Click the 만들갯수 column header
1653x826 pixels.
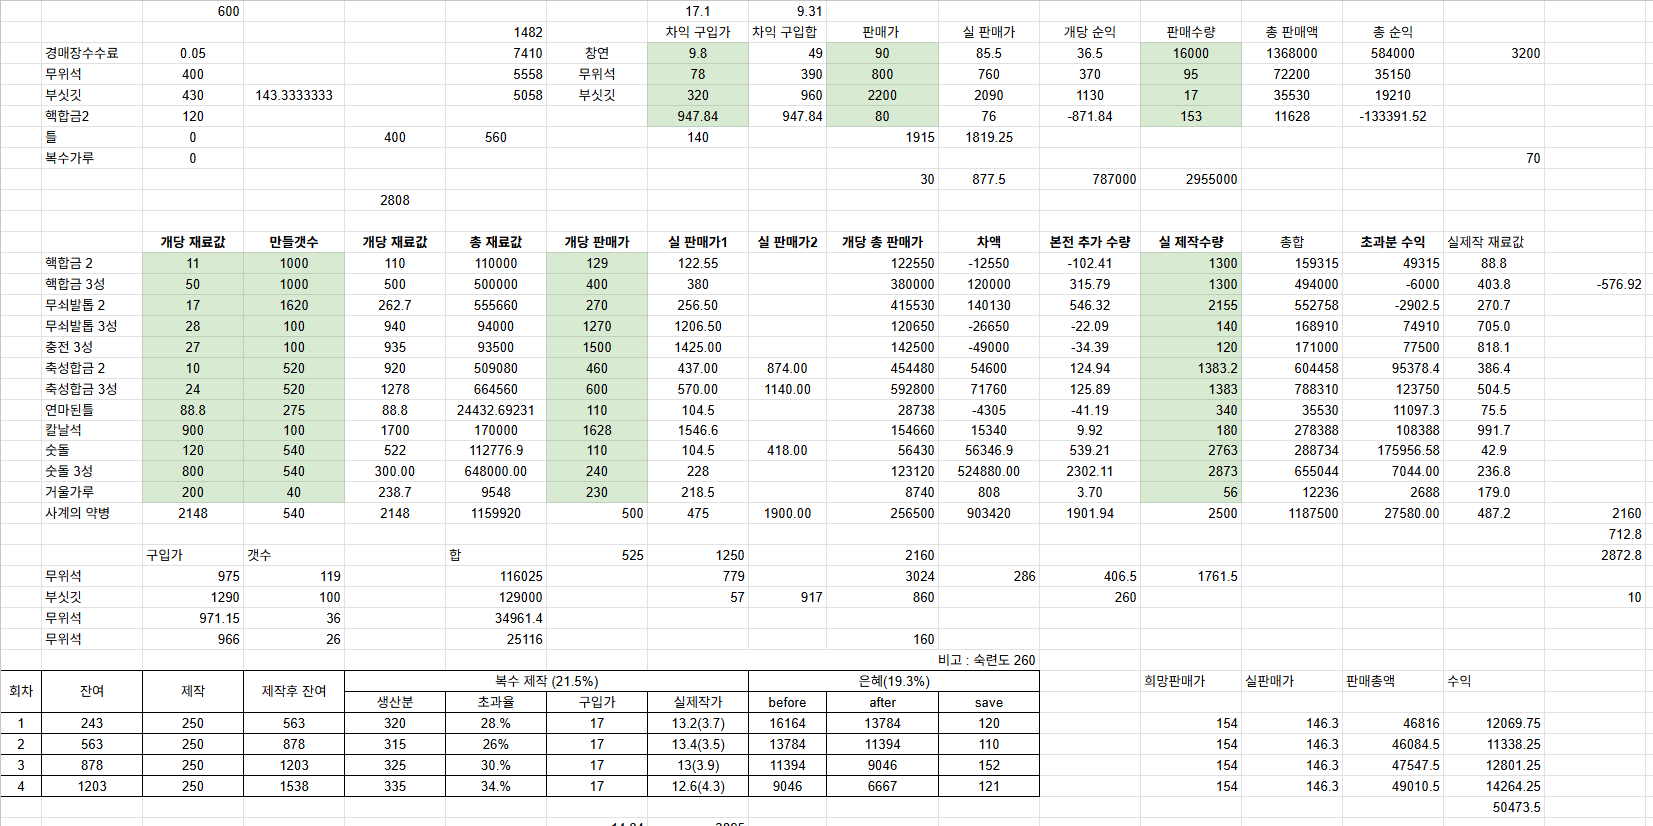pyautogui.click(x=294, y=242)
